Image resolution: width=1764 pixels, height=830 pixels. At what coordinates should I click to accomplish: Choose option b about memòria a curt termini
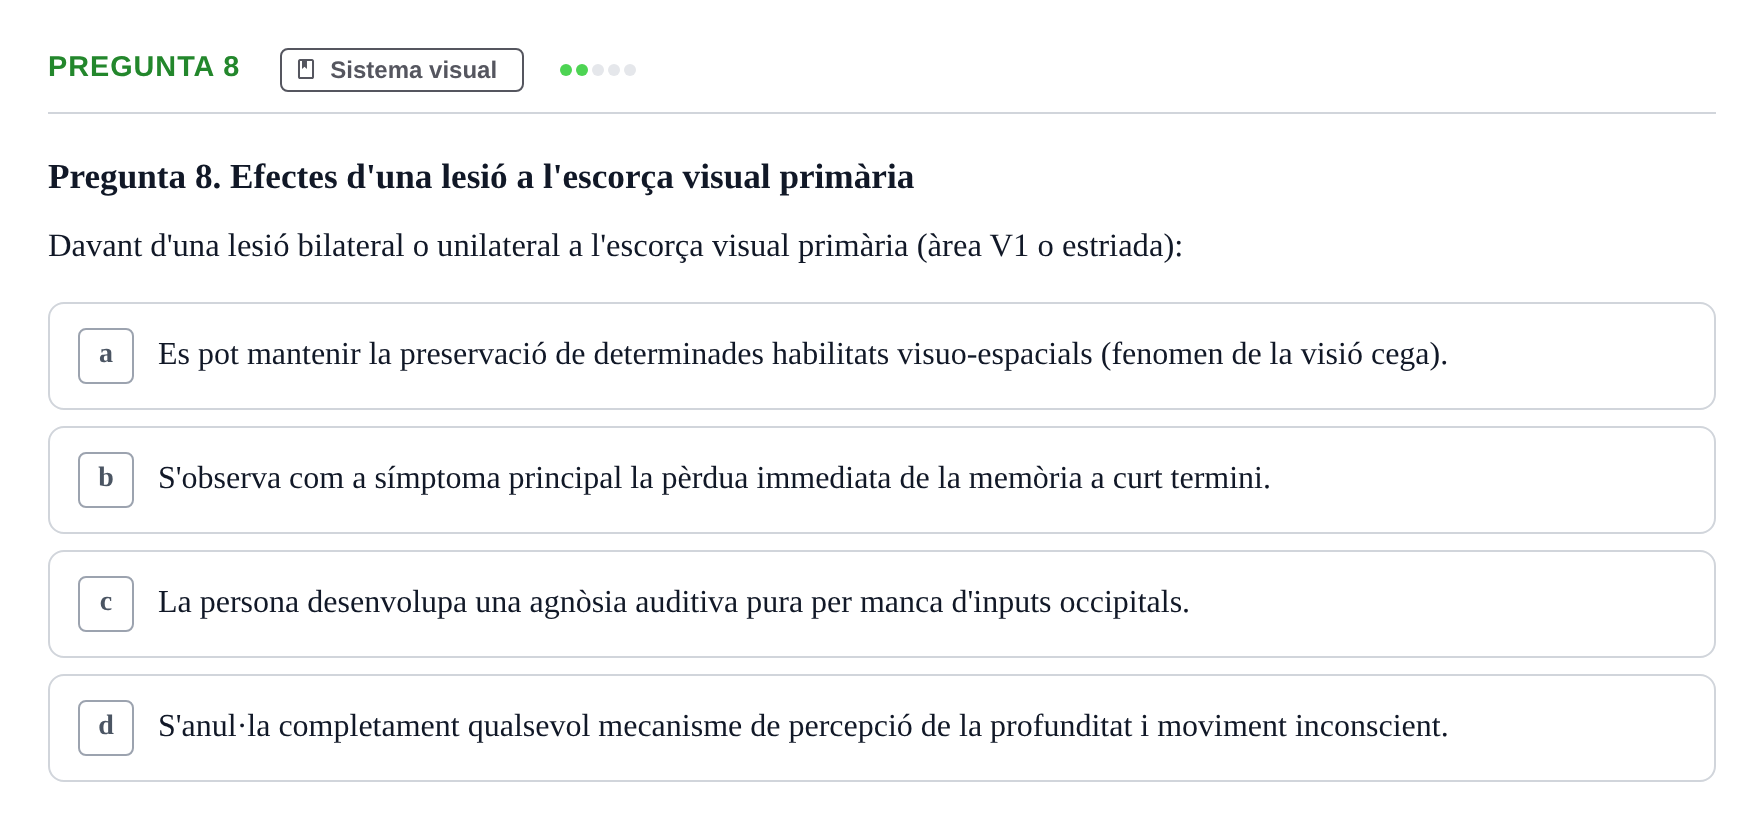(882, 480)
